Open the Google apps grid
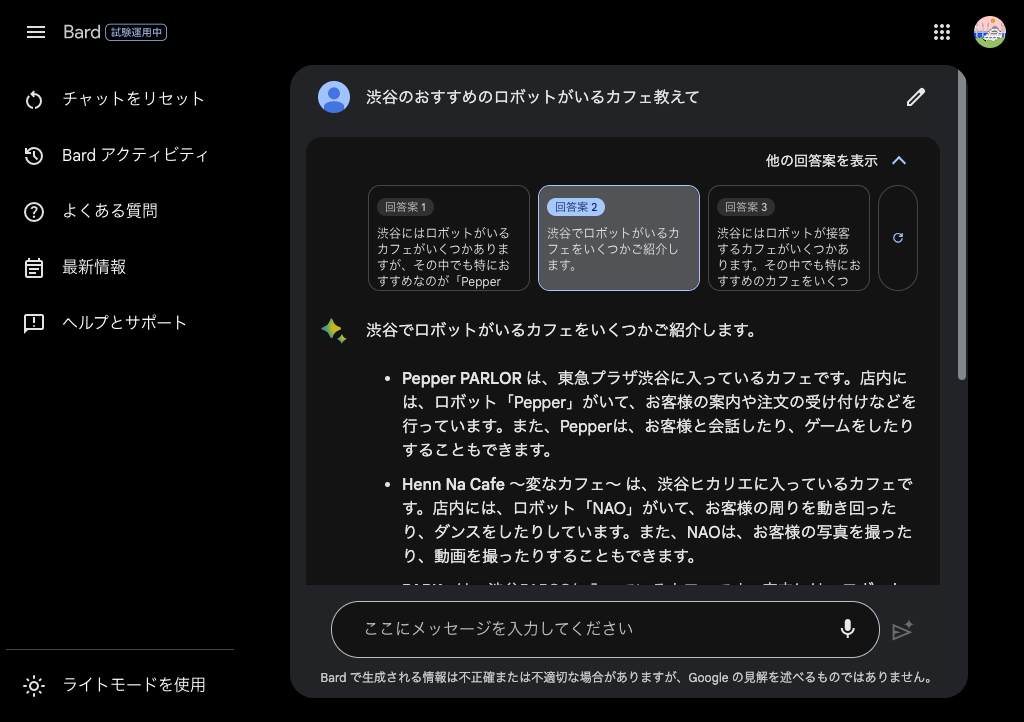1024x722 pixels. 941,31
